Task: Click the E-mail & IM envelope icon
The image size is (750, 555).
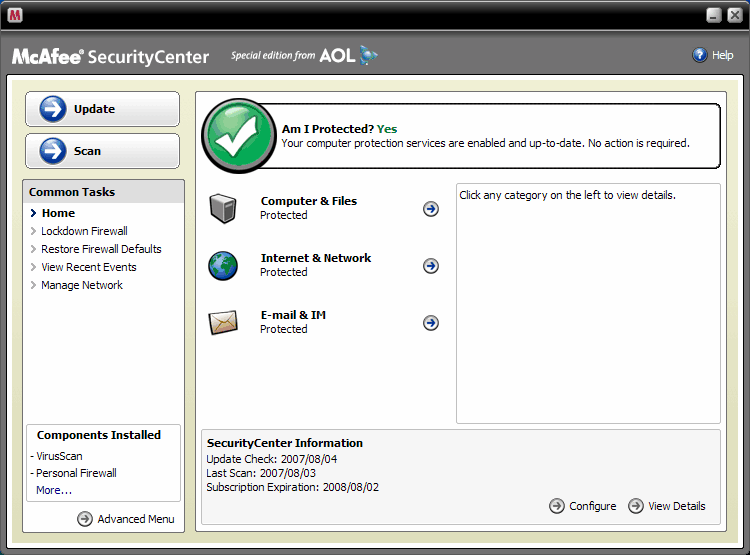Action: click(222, 322)
